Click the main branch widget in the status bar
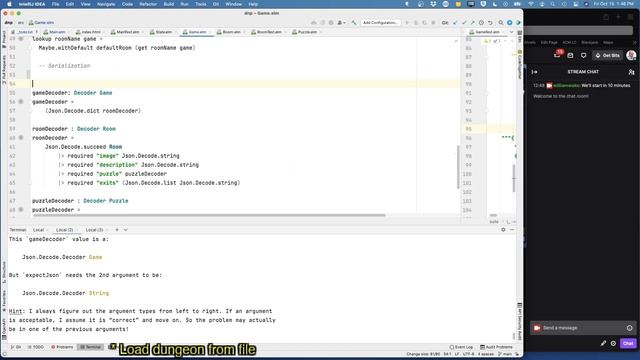The width and height of the screenshot is (640, 360). click(505, 354)
